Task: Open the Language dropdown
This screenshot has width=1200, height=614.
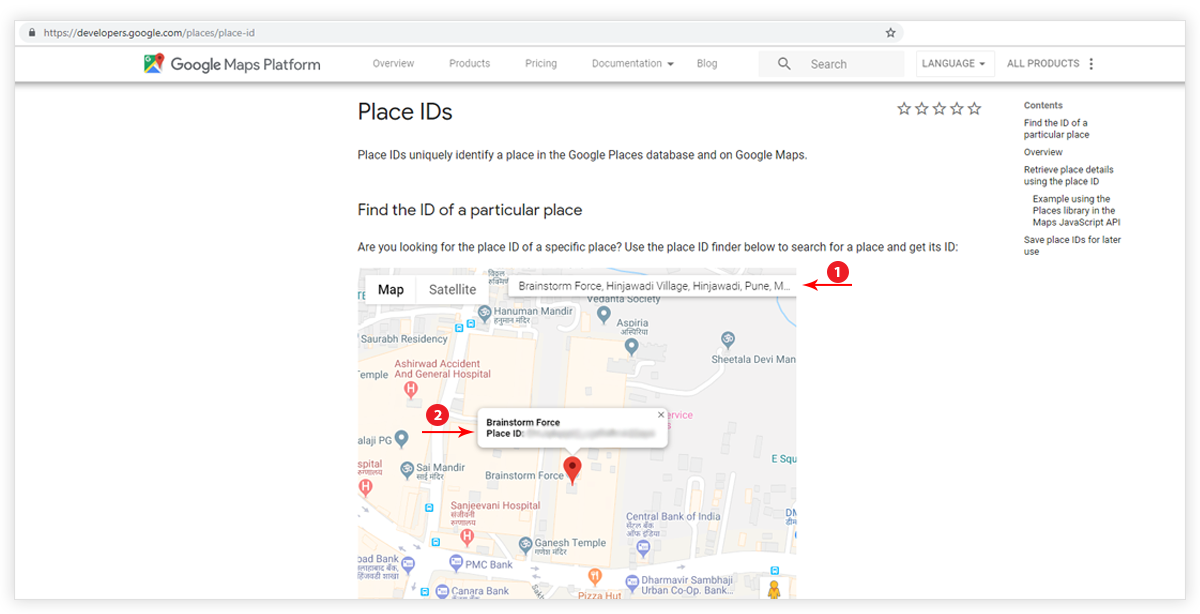Action: click(953, 64)
